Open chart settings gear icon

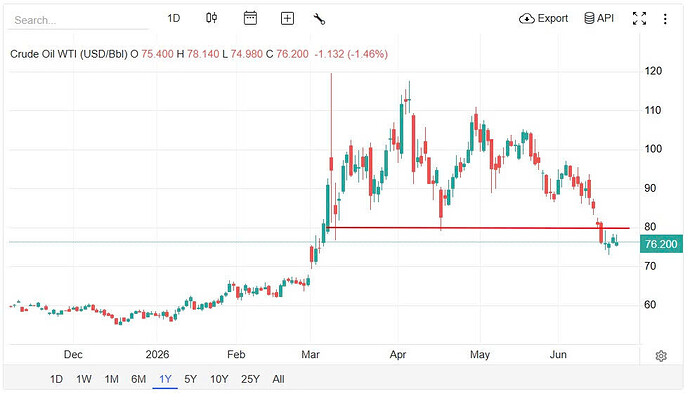tap(661, 356)
